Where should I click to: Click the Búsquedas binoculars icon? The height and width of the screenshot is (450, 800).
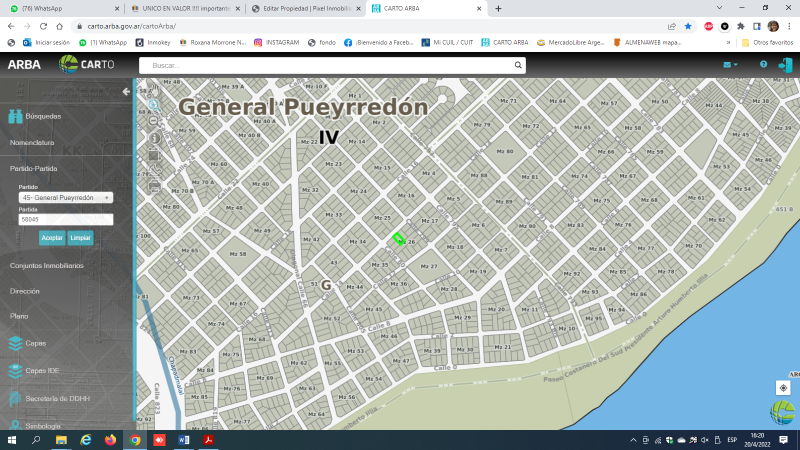coord(15,116)
